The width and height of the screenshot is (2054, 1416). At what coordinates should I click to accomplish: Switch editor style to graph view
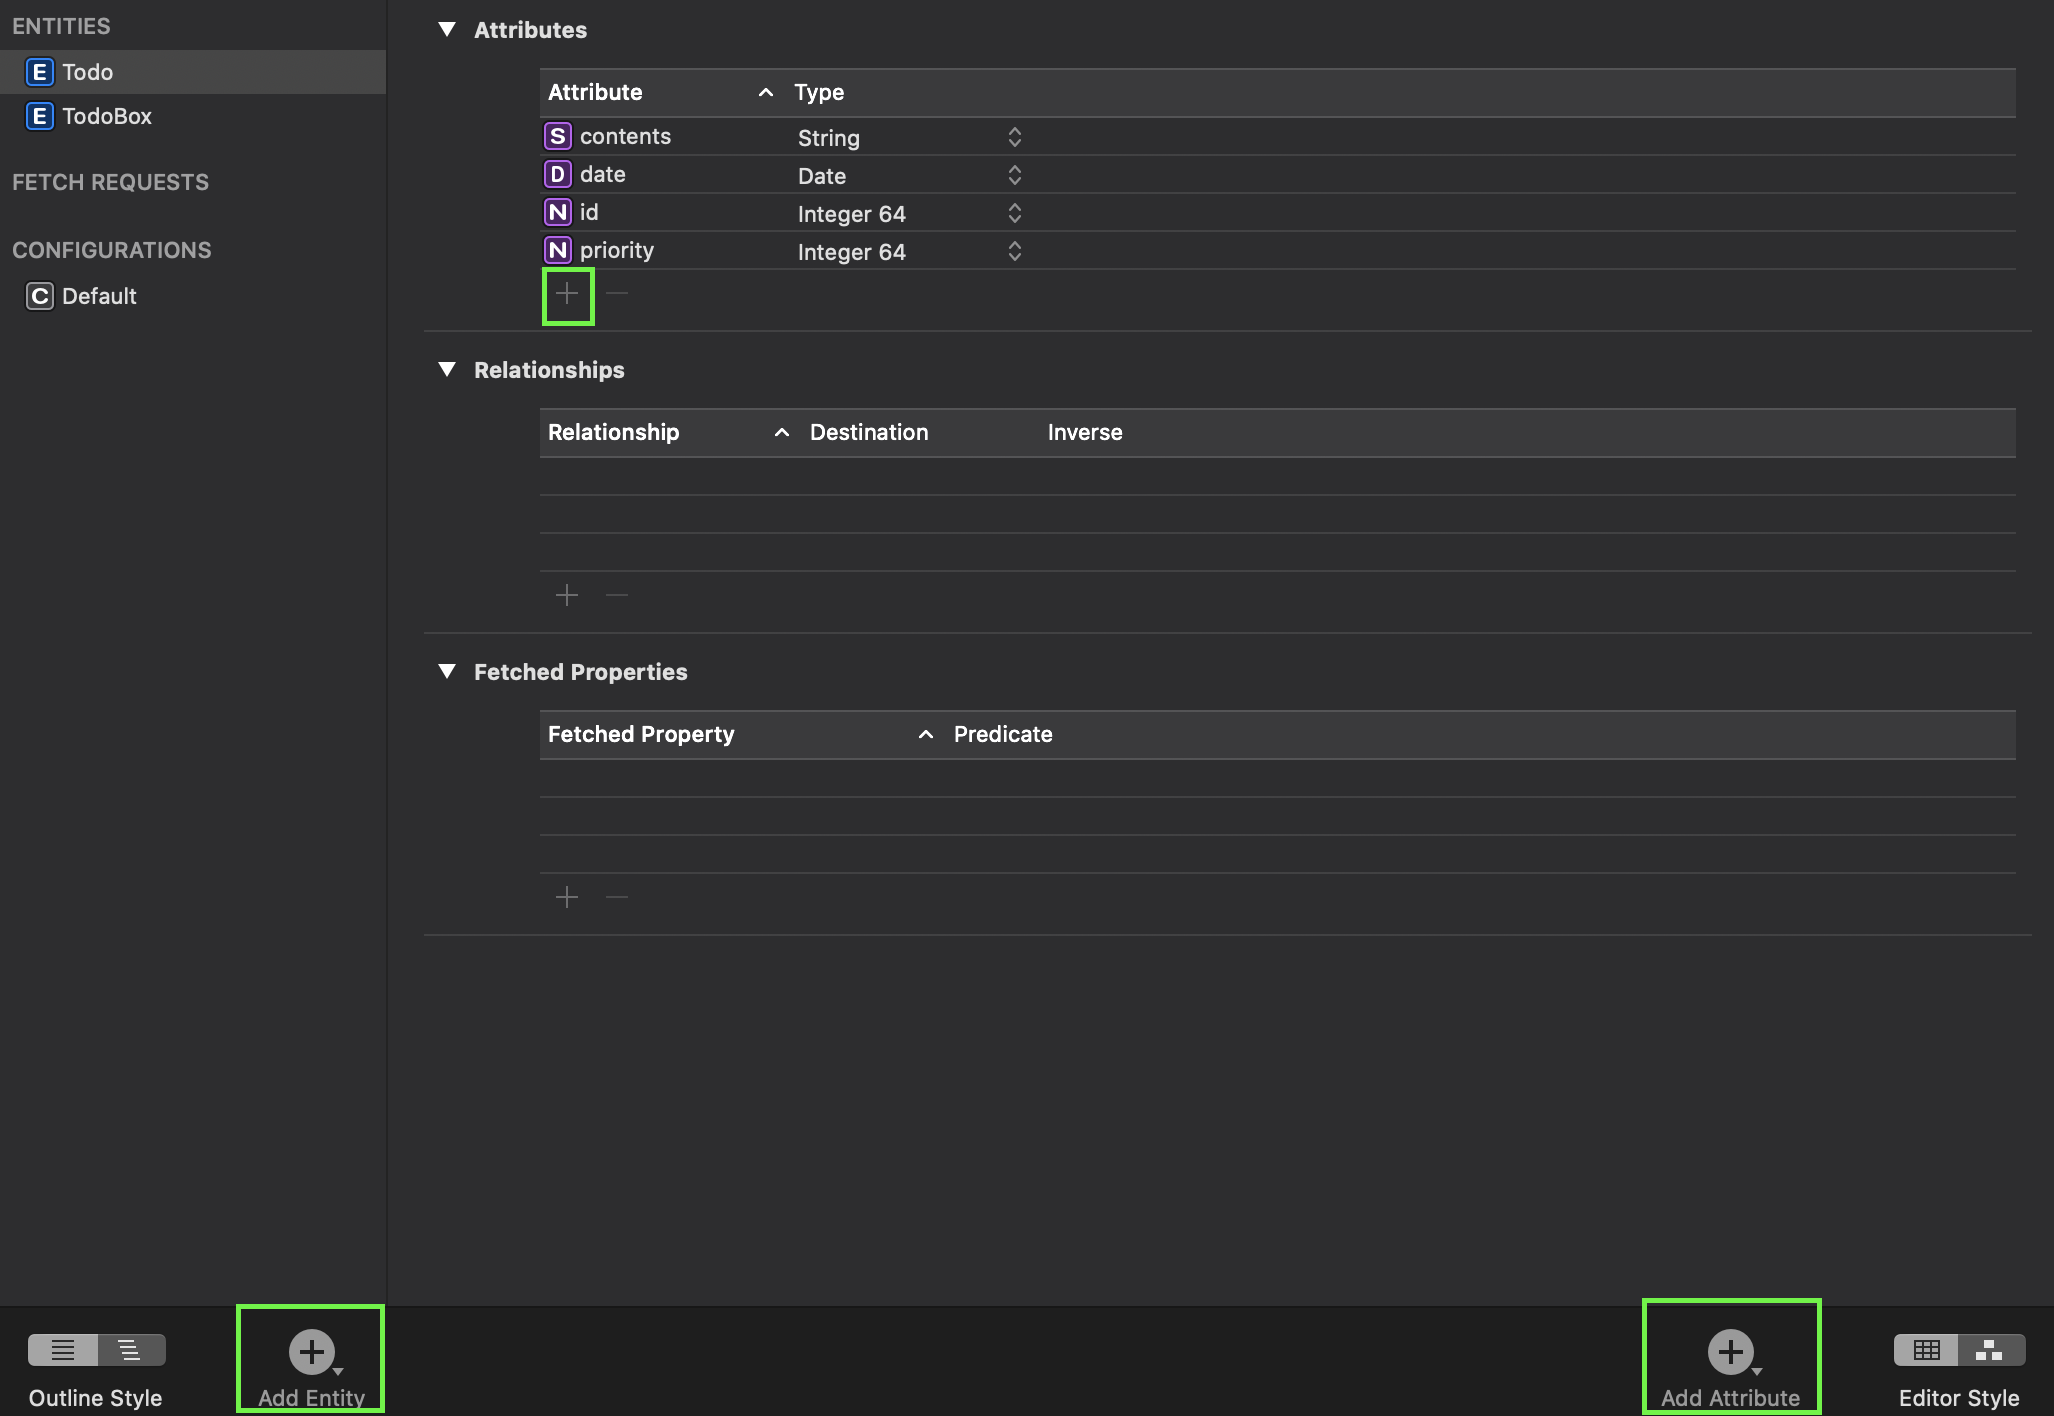click(1990, 1350)
